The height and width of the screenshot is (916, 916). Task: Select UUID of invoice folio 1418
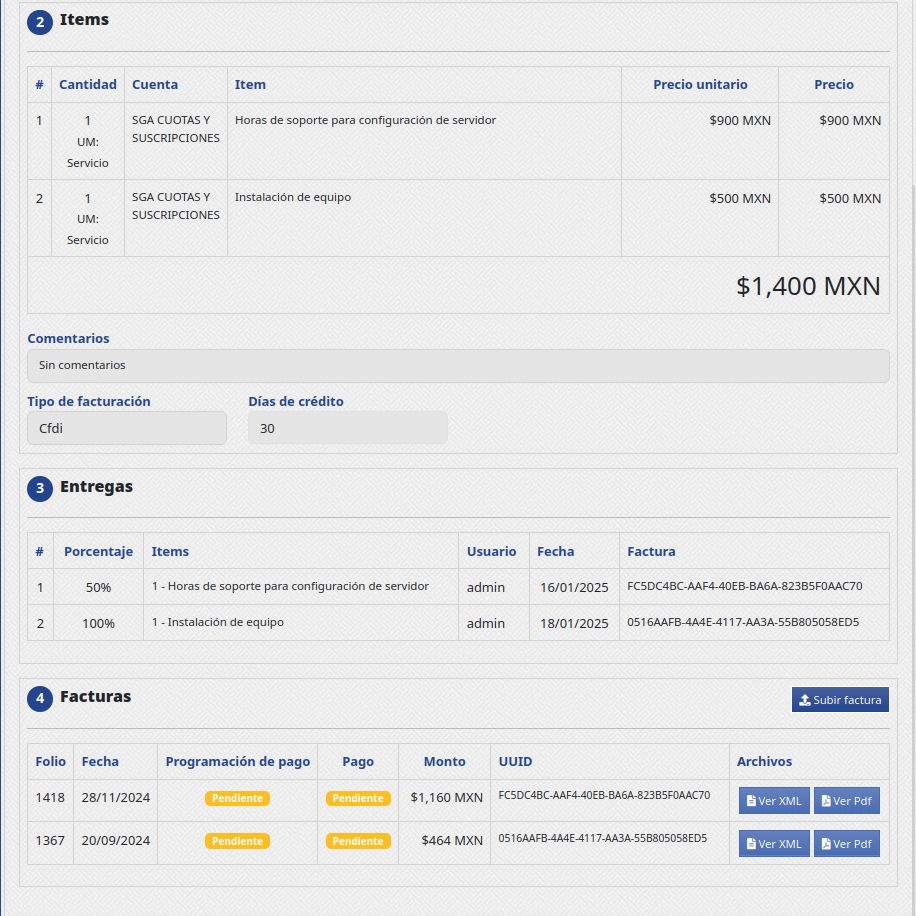(x=604, y=796)
